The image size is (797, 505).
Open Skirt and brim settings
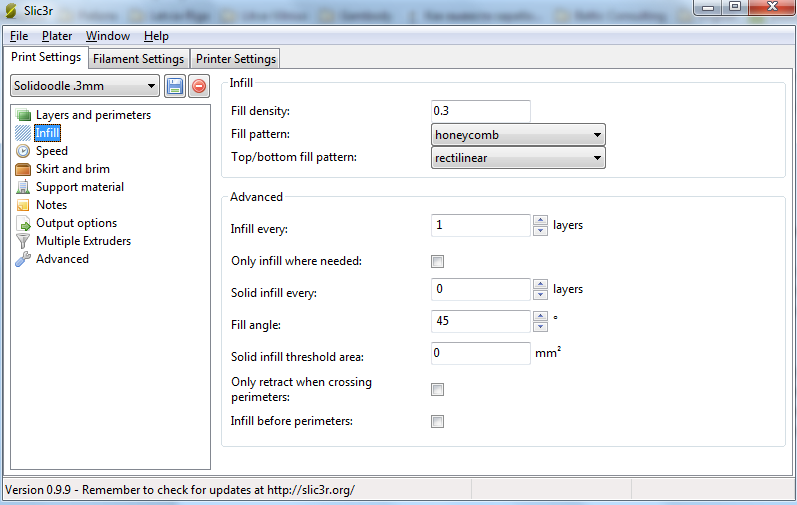[72, 169]
